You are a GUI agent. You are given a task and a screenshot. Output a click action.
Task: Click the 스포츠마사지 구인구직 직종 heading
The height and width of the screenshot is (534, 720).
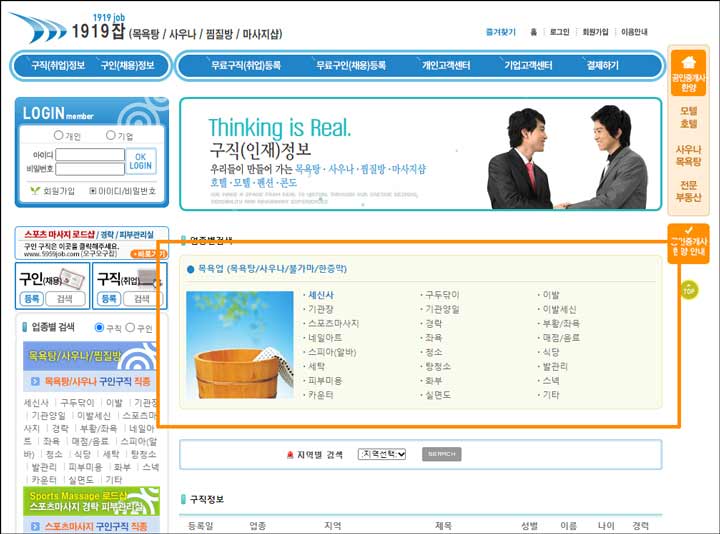[91, 526]
